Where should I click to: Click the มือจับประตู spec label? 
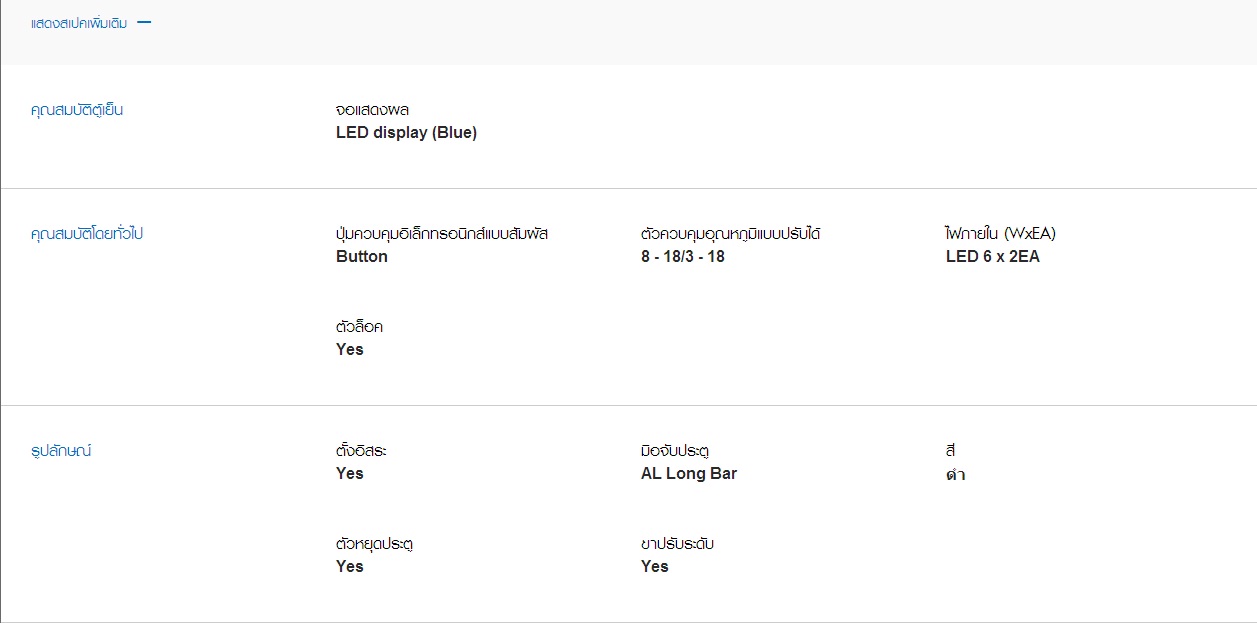675,451
